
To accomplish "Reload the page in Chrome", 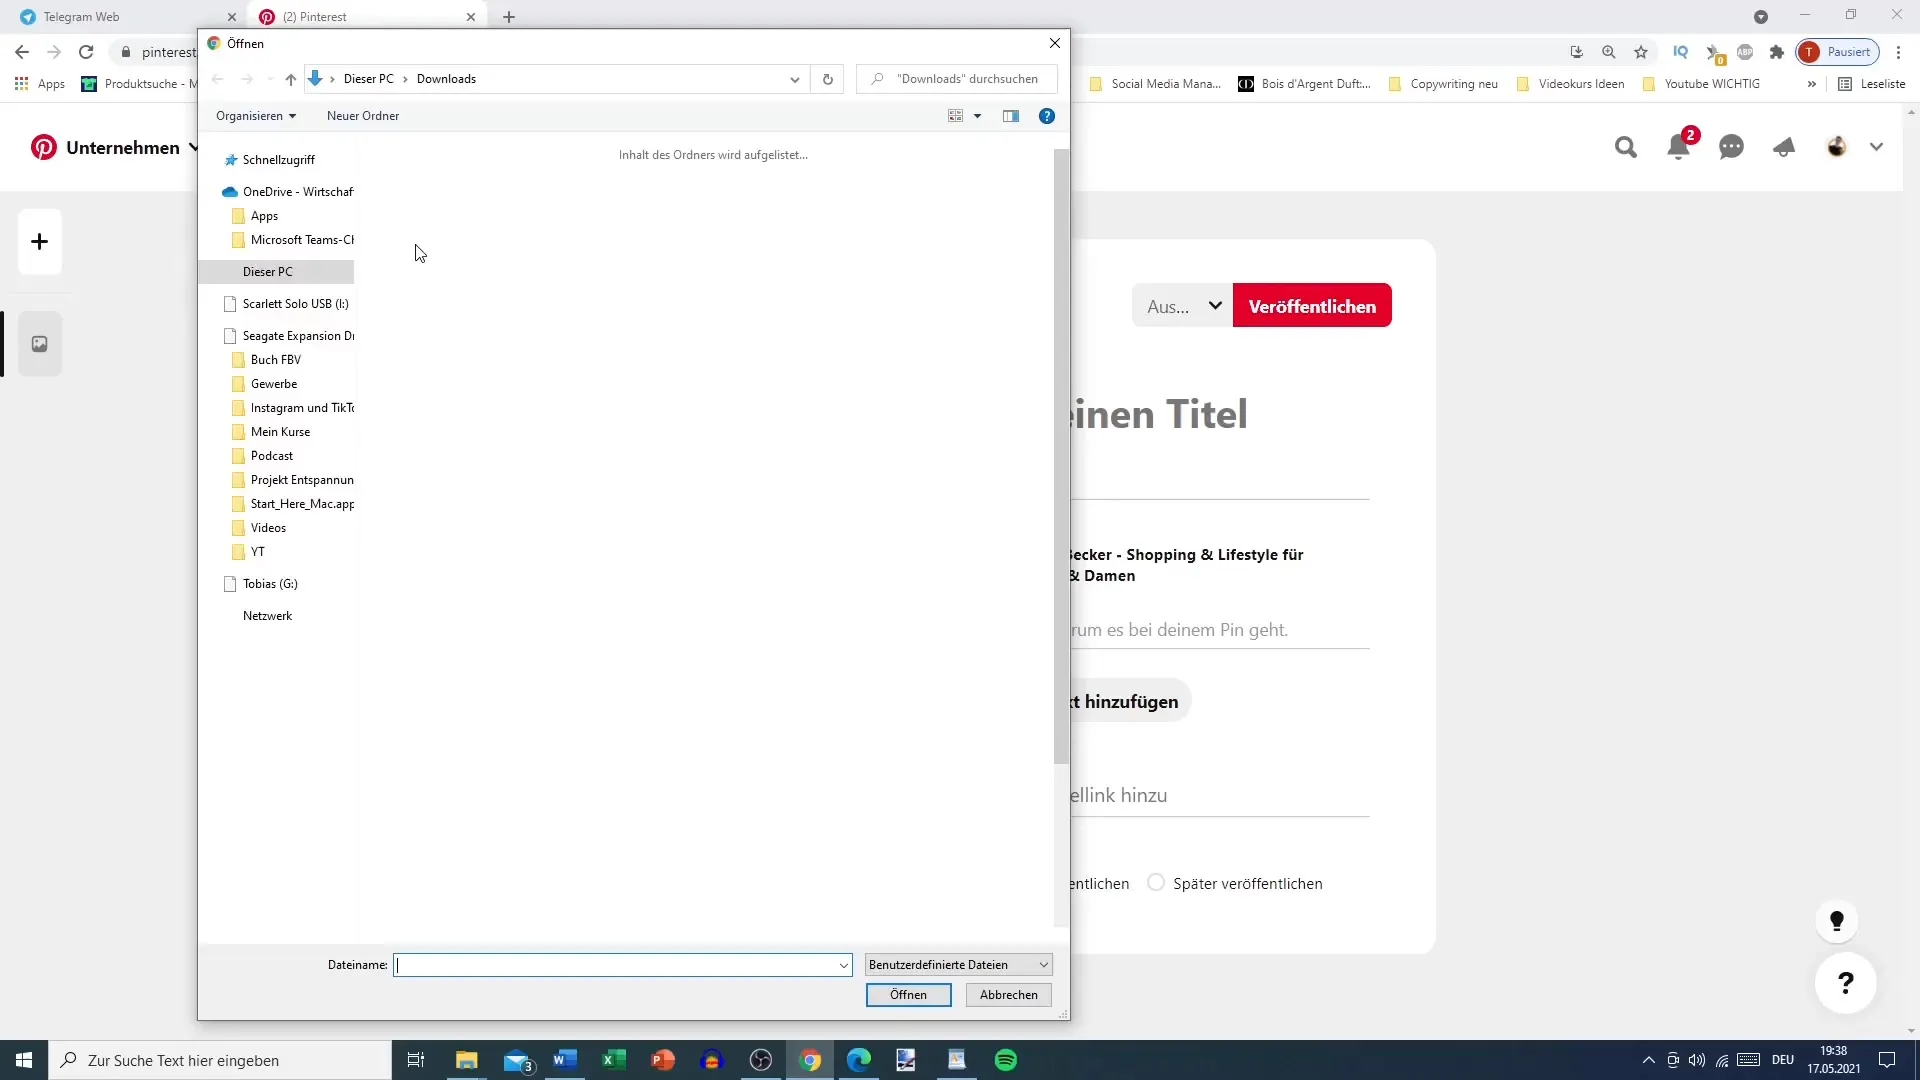I will [x=86, y=52].
